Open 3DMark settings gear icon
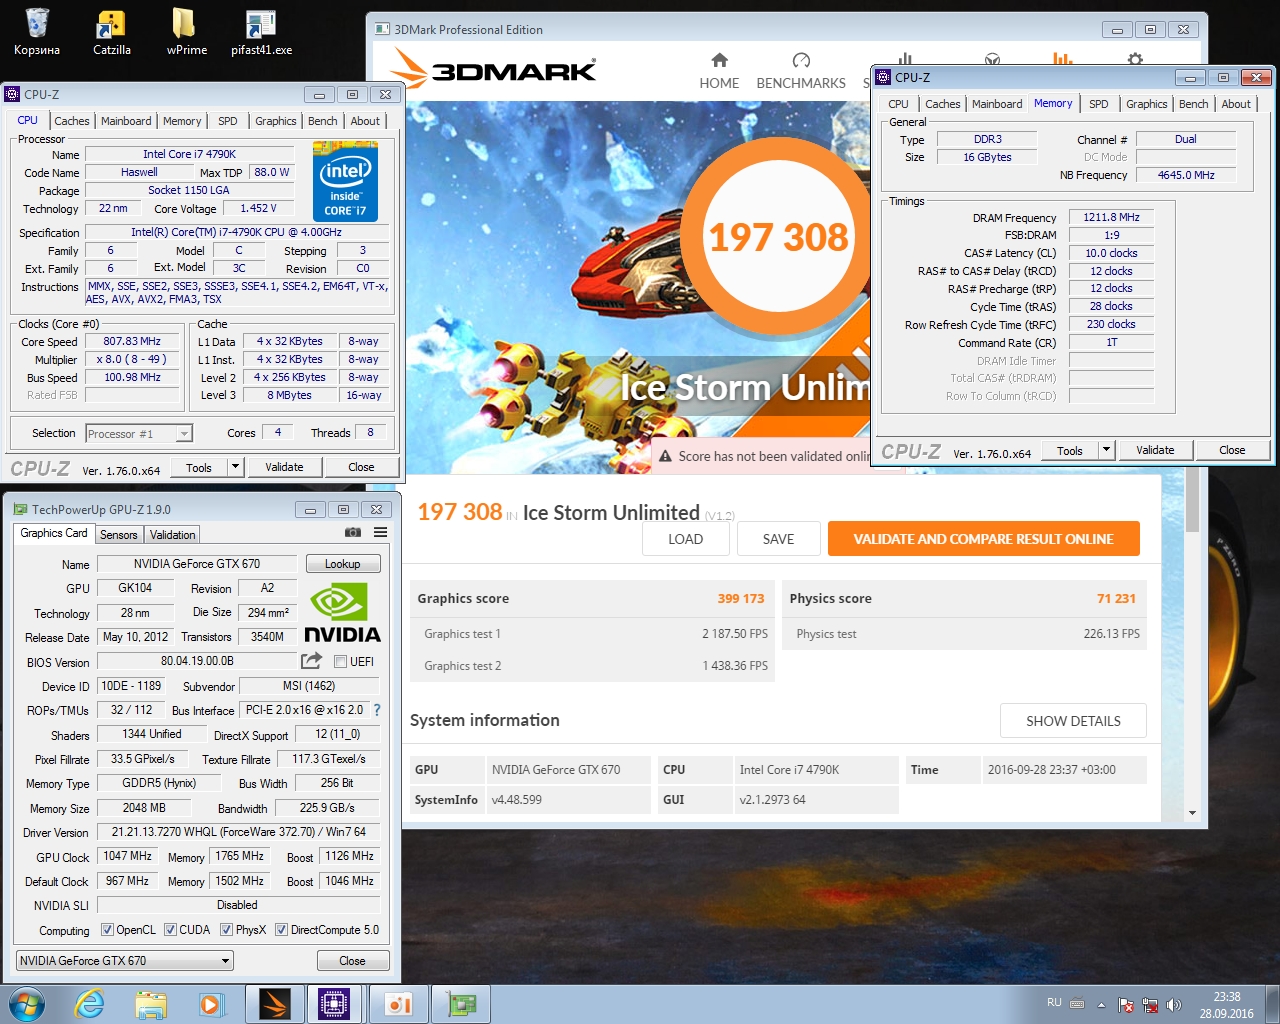The height and width of the screenshot is (1024, 1280). click(1135, 59)
